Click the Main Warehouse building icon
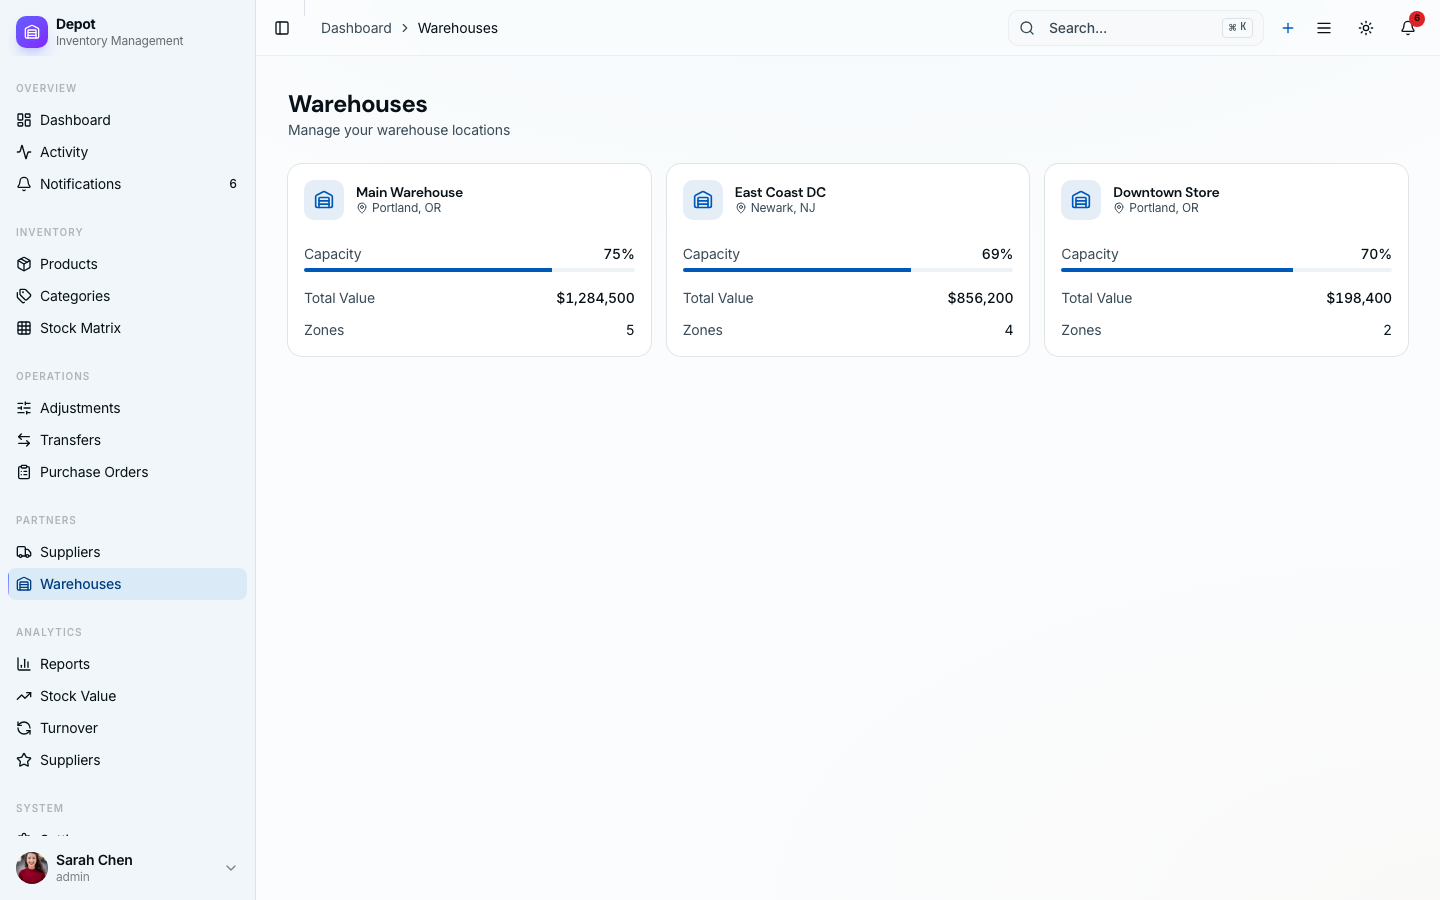This screenshot has height=900, width=1440. point(324,200)
